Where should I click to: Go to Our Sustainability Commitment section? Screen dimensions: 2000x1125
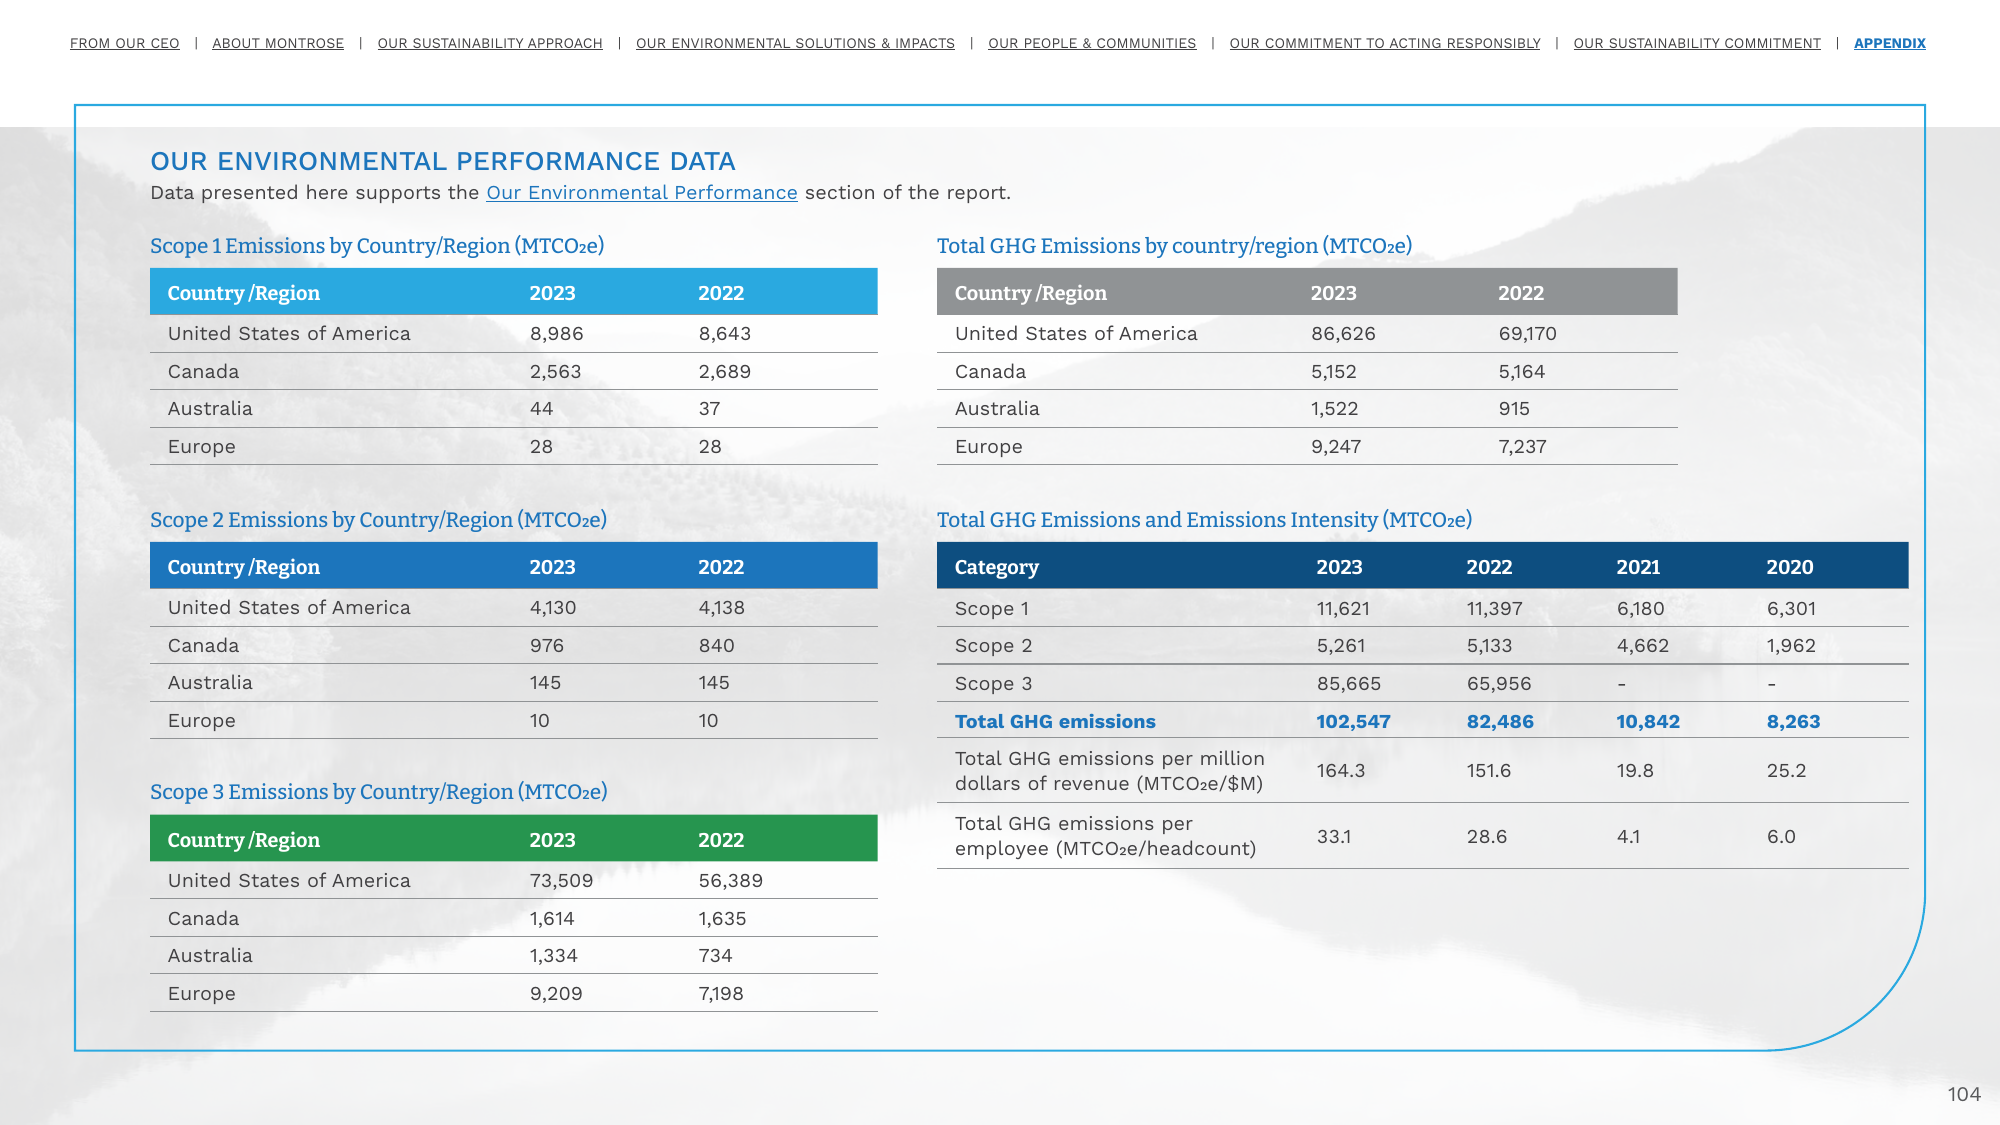pos(1697,43)
